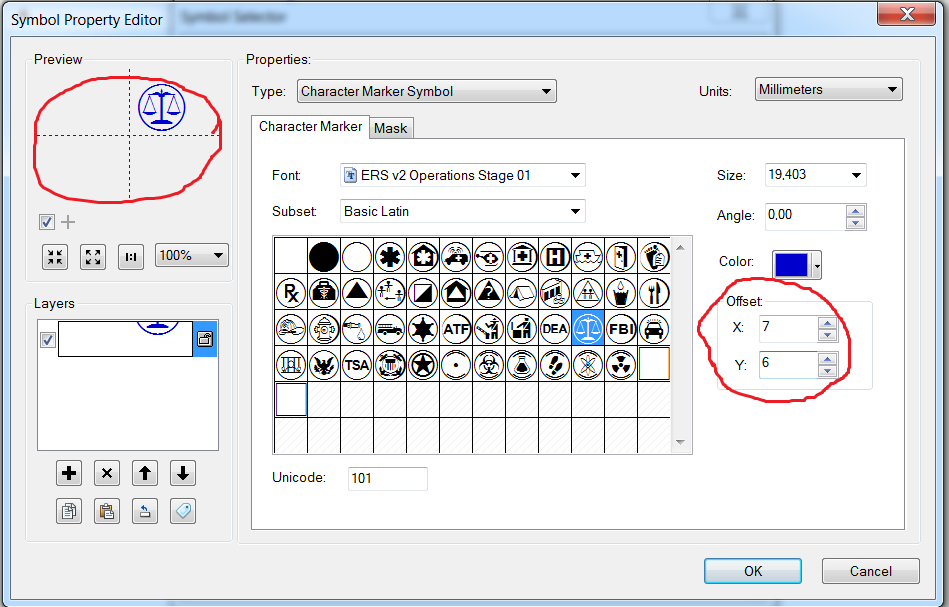Choose the DEA symbol in the character grid
This screenshot has height=607, width=949.
coord(554,327)
